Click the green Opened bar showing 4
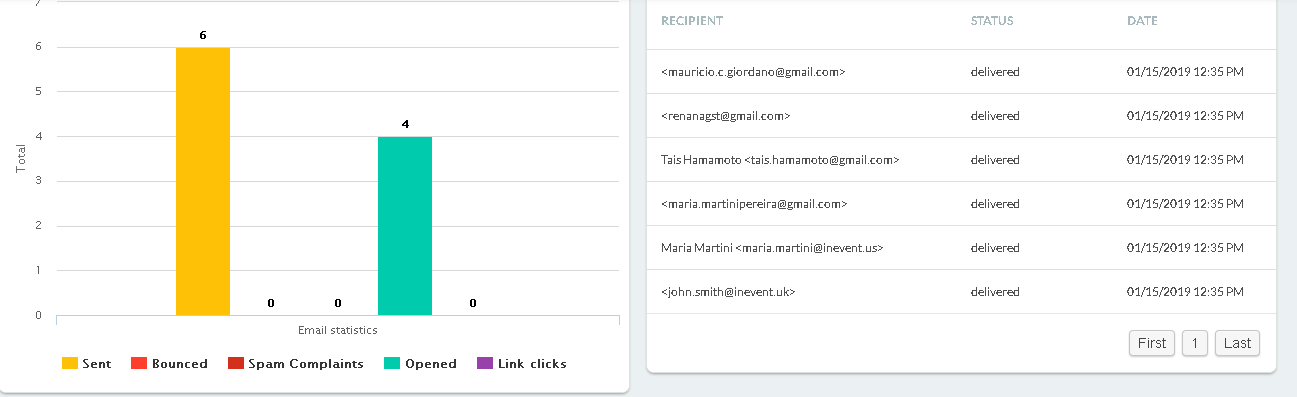The width and height of the screenshot is (1297, 397). pyautogui.click(x=405, y=226)
